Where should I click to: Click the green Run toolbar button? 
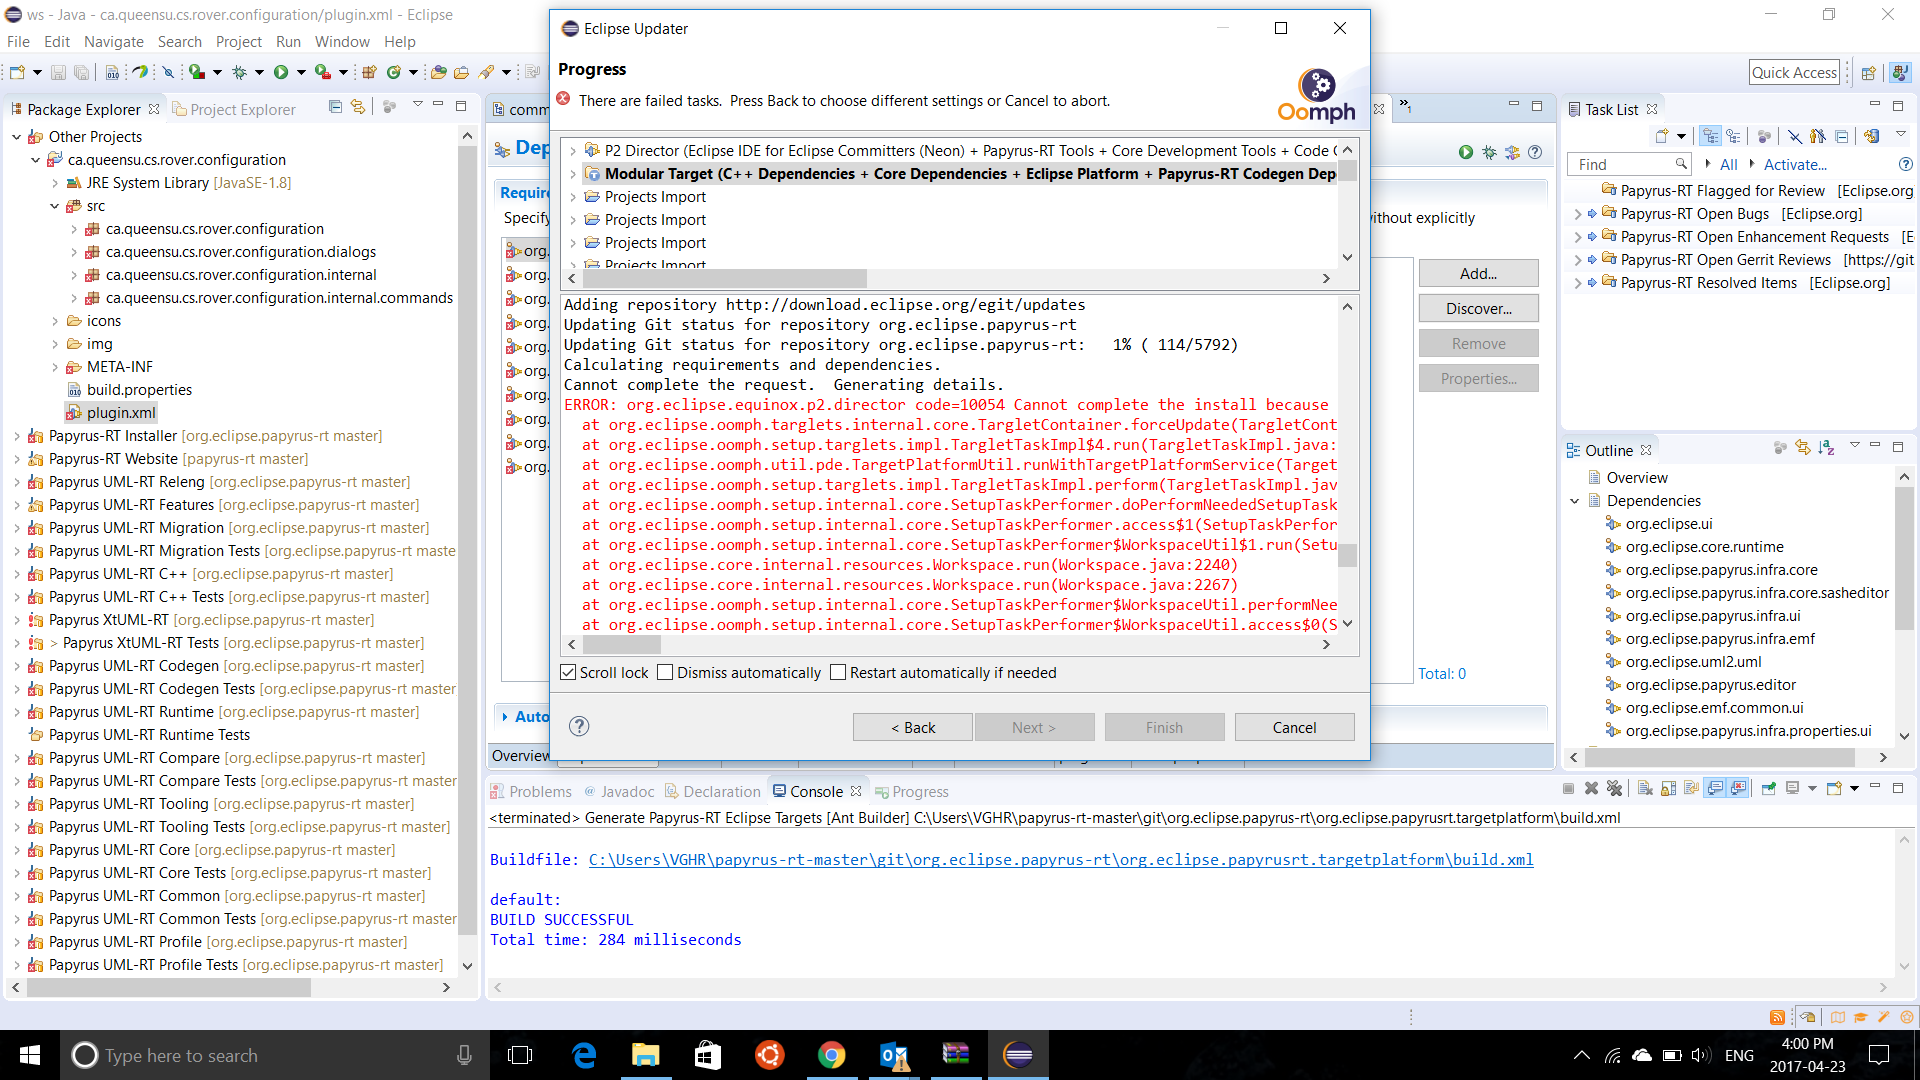[281, 72]
